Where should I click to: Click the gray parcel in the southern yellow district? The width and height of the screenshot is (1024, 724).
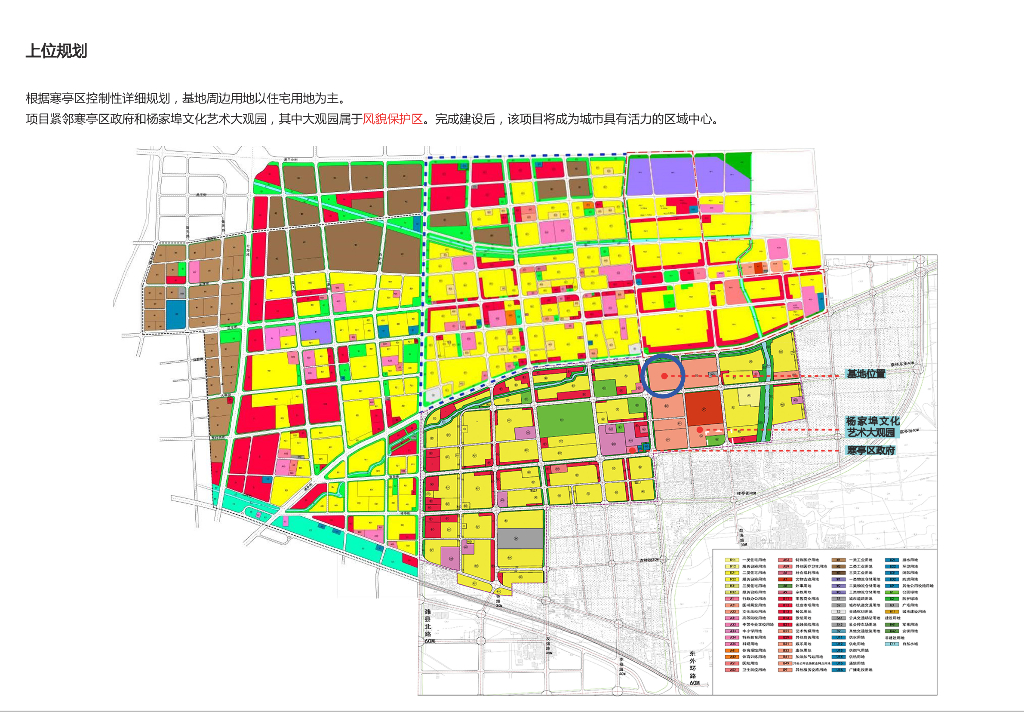coord(520,538)
